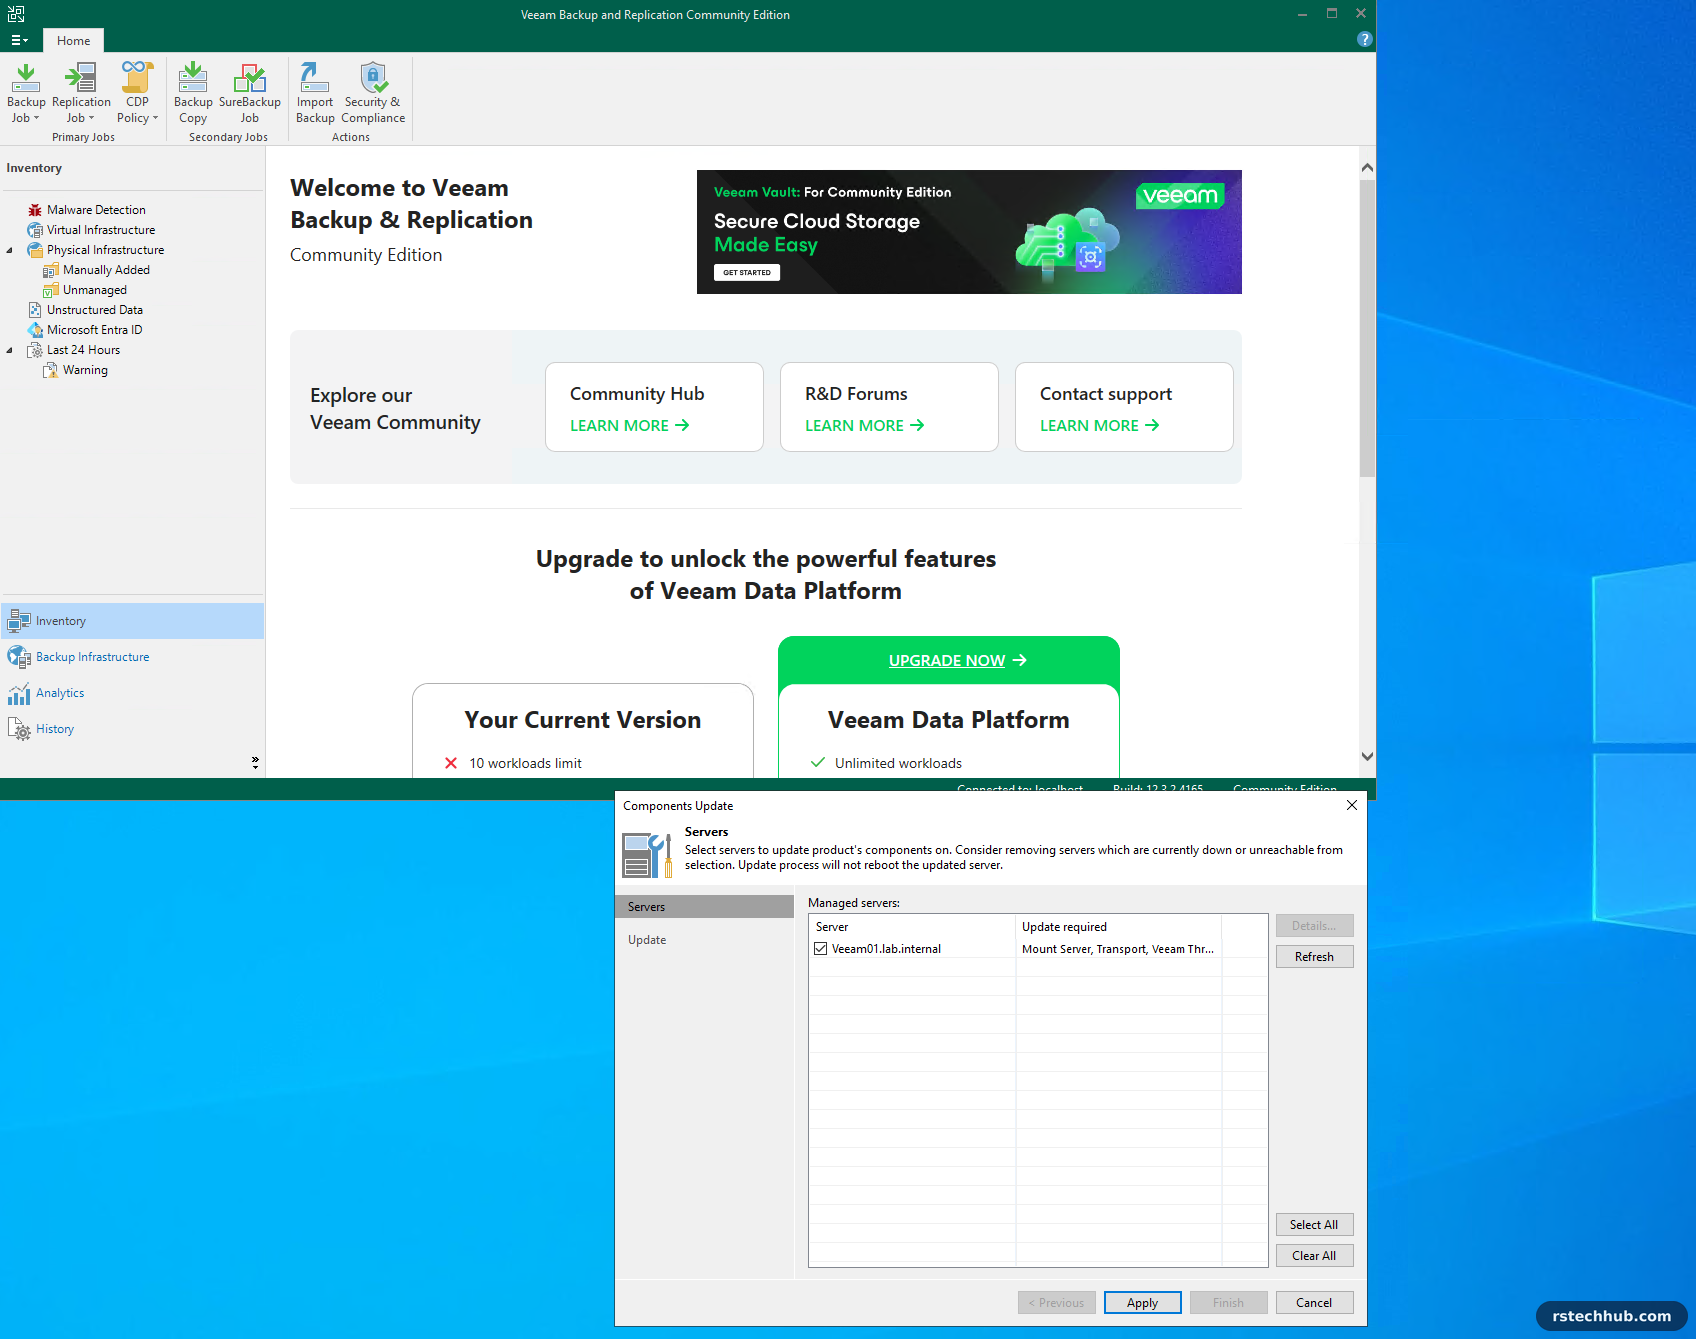The width and height of the screenshot is (1696, 1339).
Task: Close the Components Update dialog
Action: tap(1352, 805)
